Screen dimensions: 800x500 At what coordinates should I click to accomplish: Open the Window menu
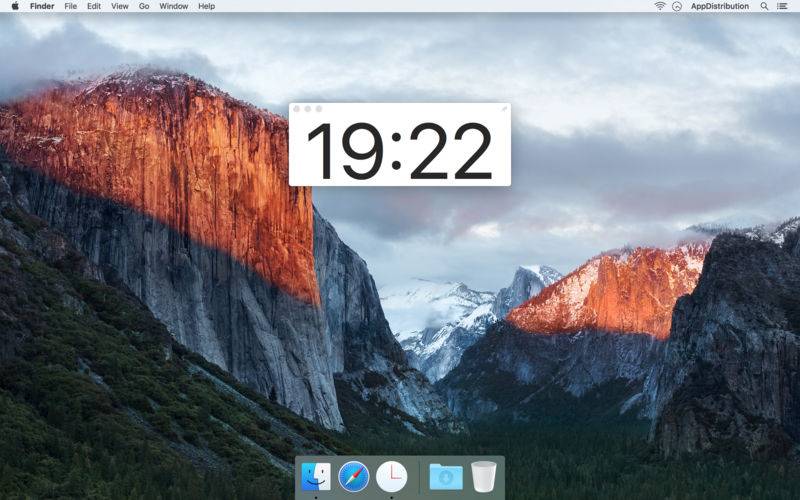(x=173, y=6)
